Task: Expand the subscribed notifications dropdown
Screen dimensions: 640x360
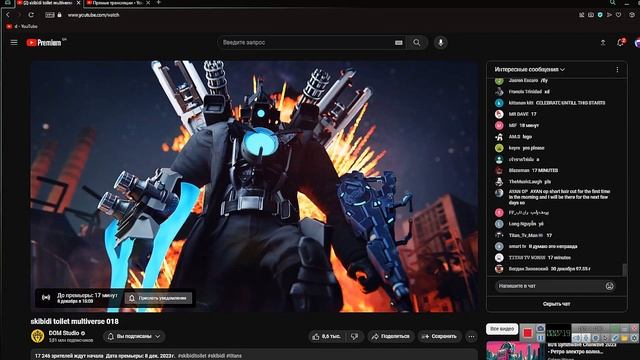Action: pyautogui.click(x=134, y=336)
